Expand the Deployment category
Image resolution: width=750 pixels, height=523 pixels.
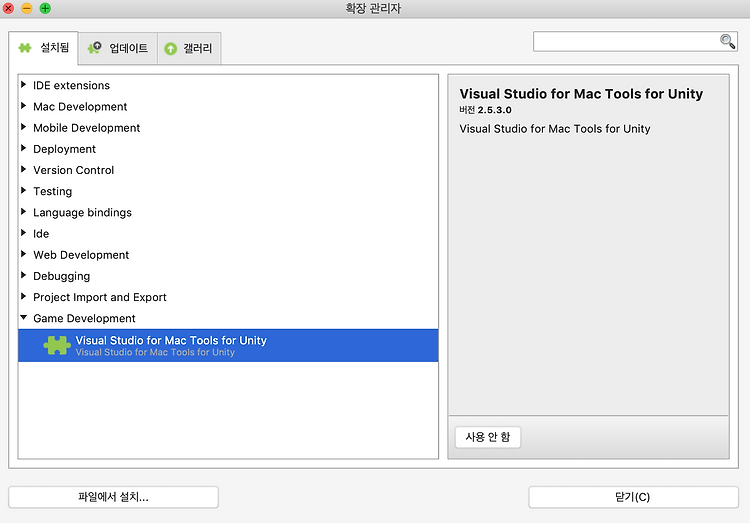pos(23,148)
